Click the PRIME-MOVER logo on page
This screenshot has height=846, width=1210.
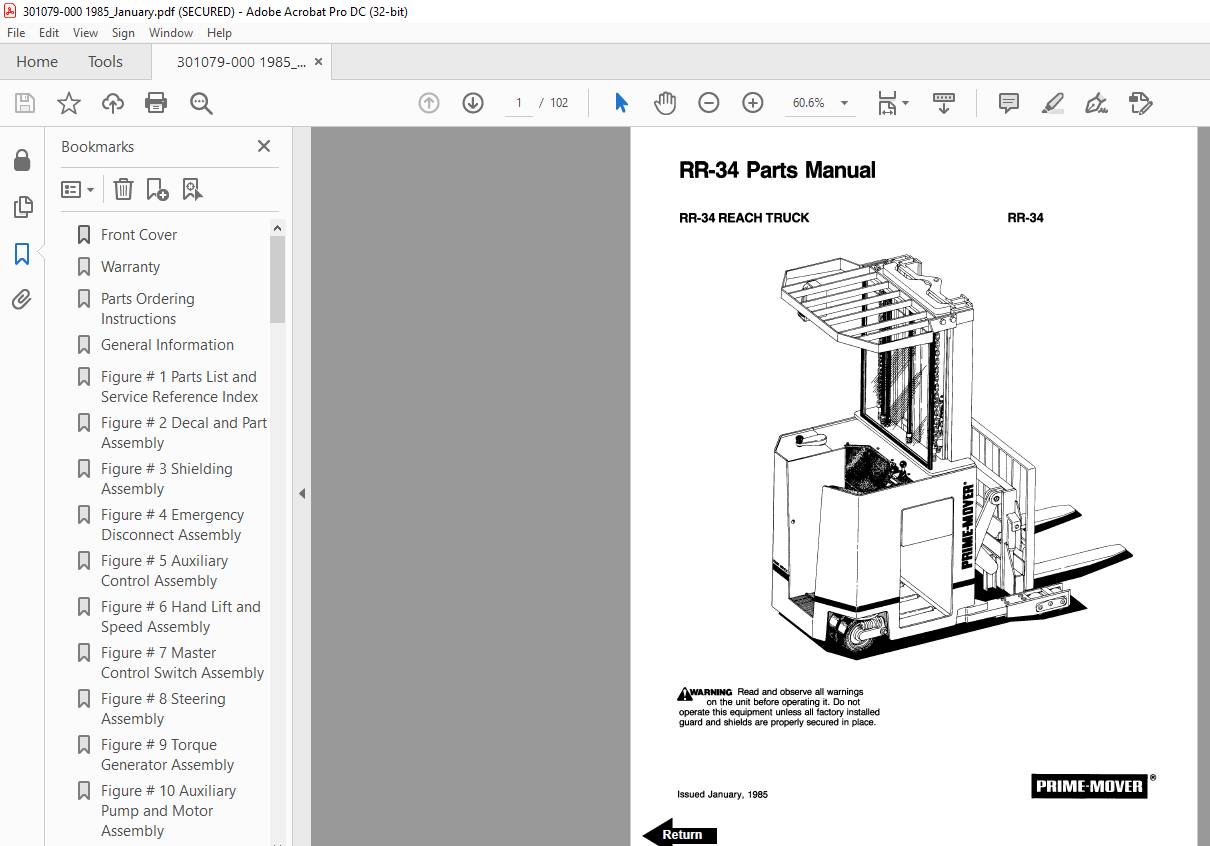coord(1089,786)
